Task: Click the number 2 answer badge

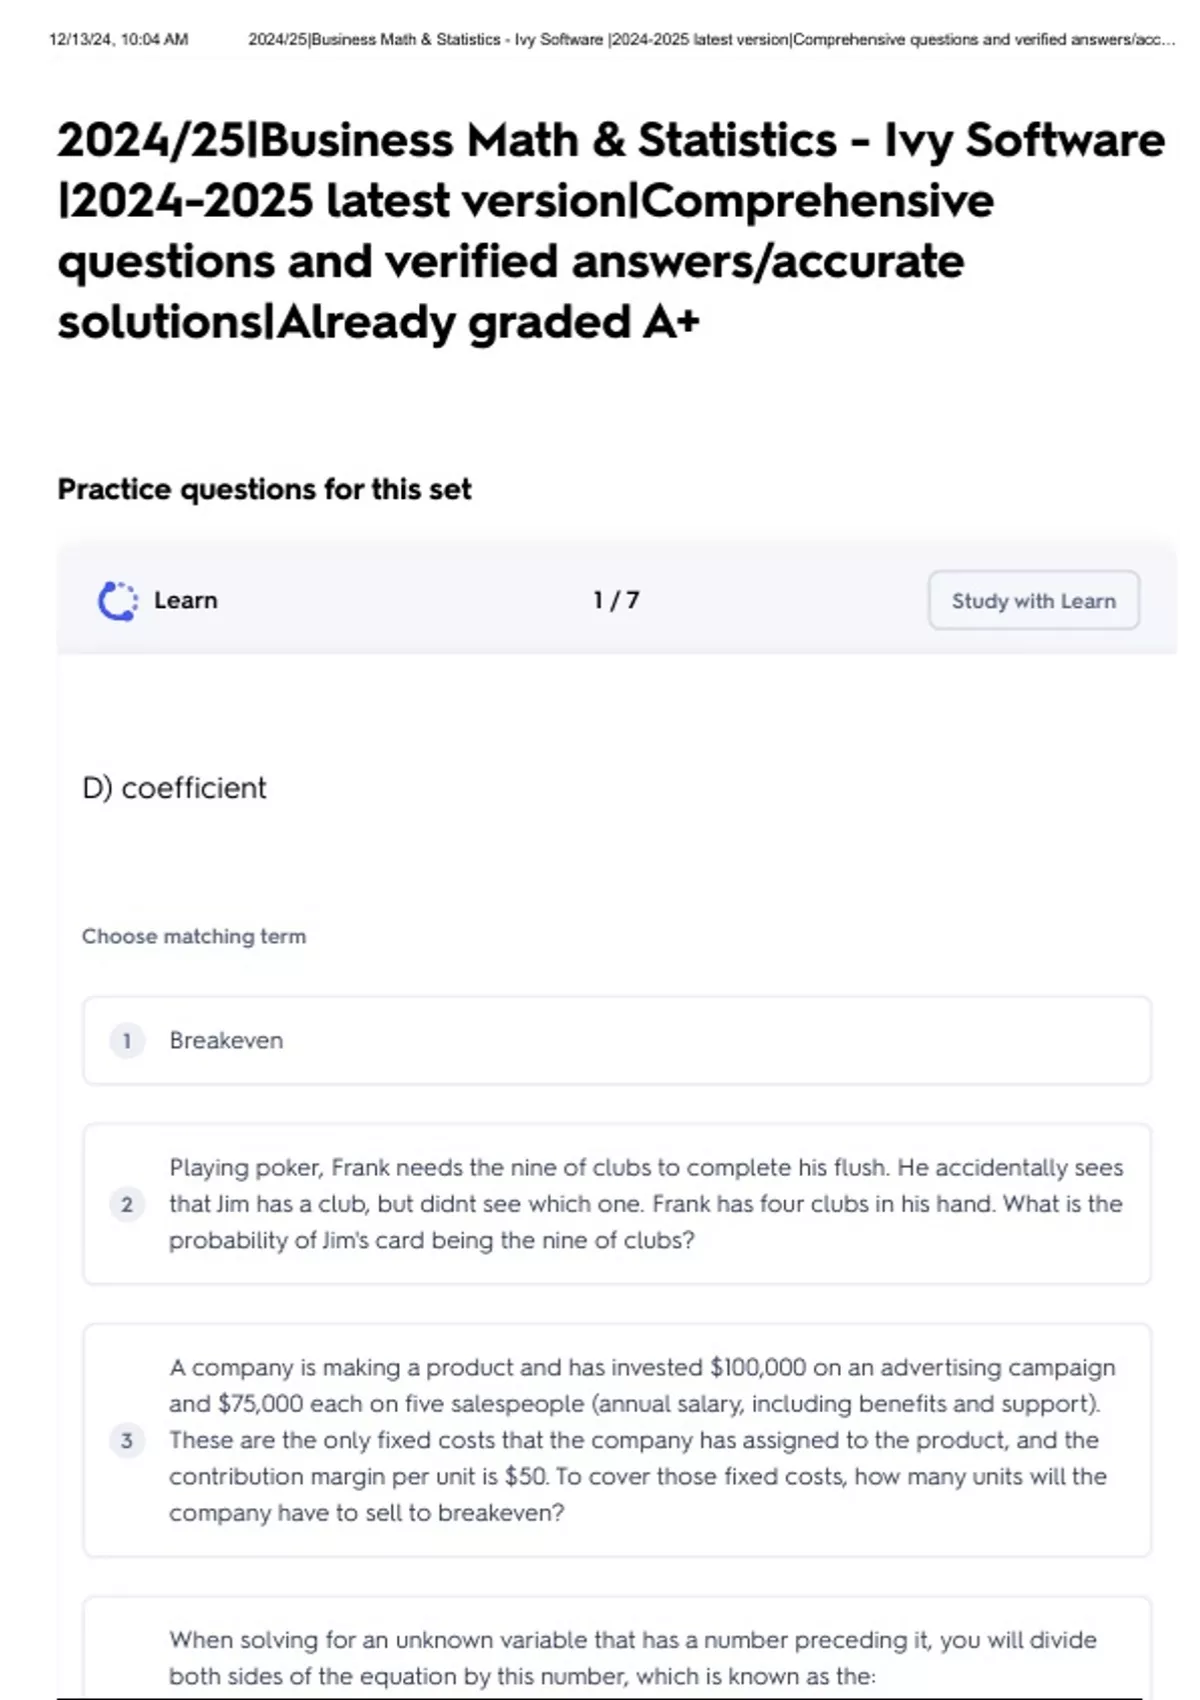Action: 127,1204
